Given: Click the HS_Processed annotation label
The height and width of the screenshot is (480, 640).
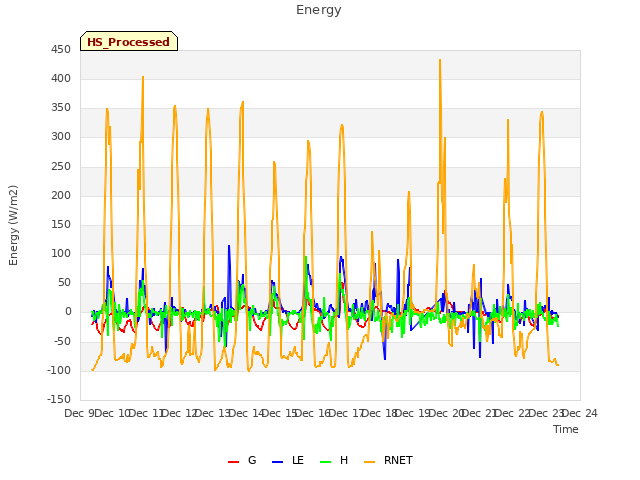Looking at the screenshot, I should tap(129, 42).
